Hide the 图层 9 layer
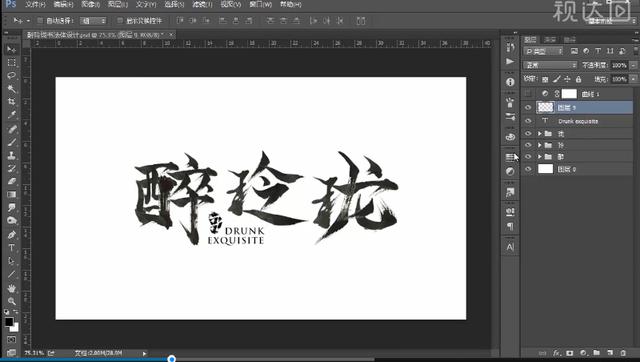 click(528, 108)
